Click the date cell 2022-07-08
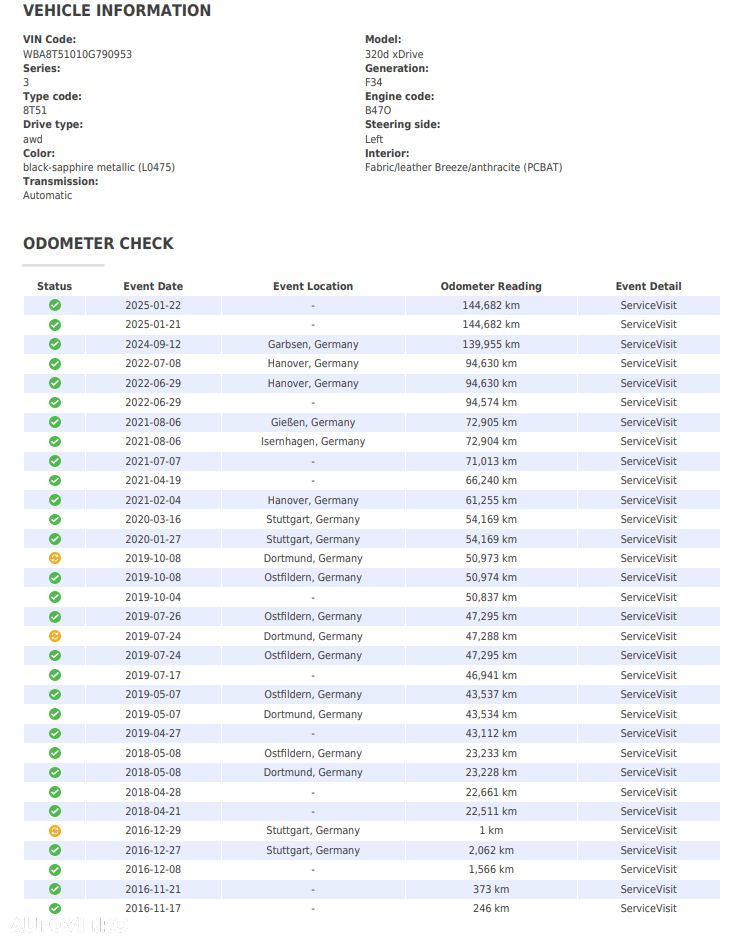The image size is (742, 942). coord(153,363)
